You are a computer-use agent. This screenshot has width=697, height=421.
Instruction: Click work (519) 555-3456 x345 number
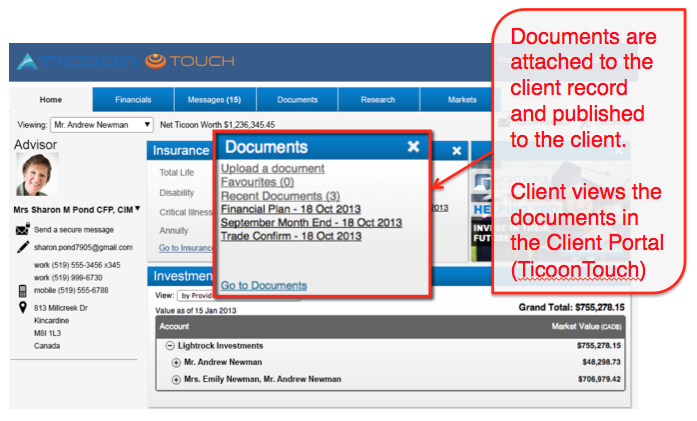click(x=77, y=265)
